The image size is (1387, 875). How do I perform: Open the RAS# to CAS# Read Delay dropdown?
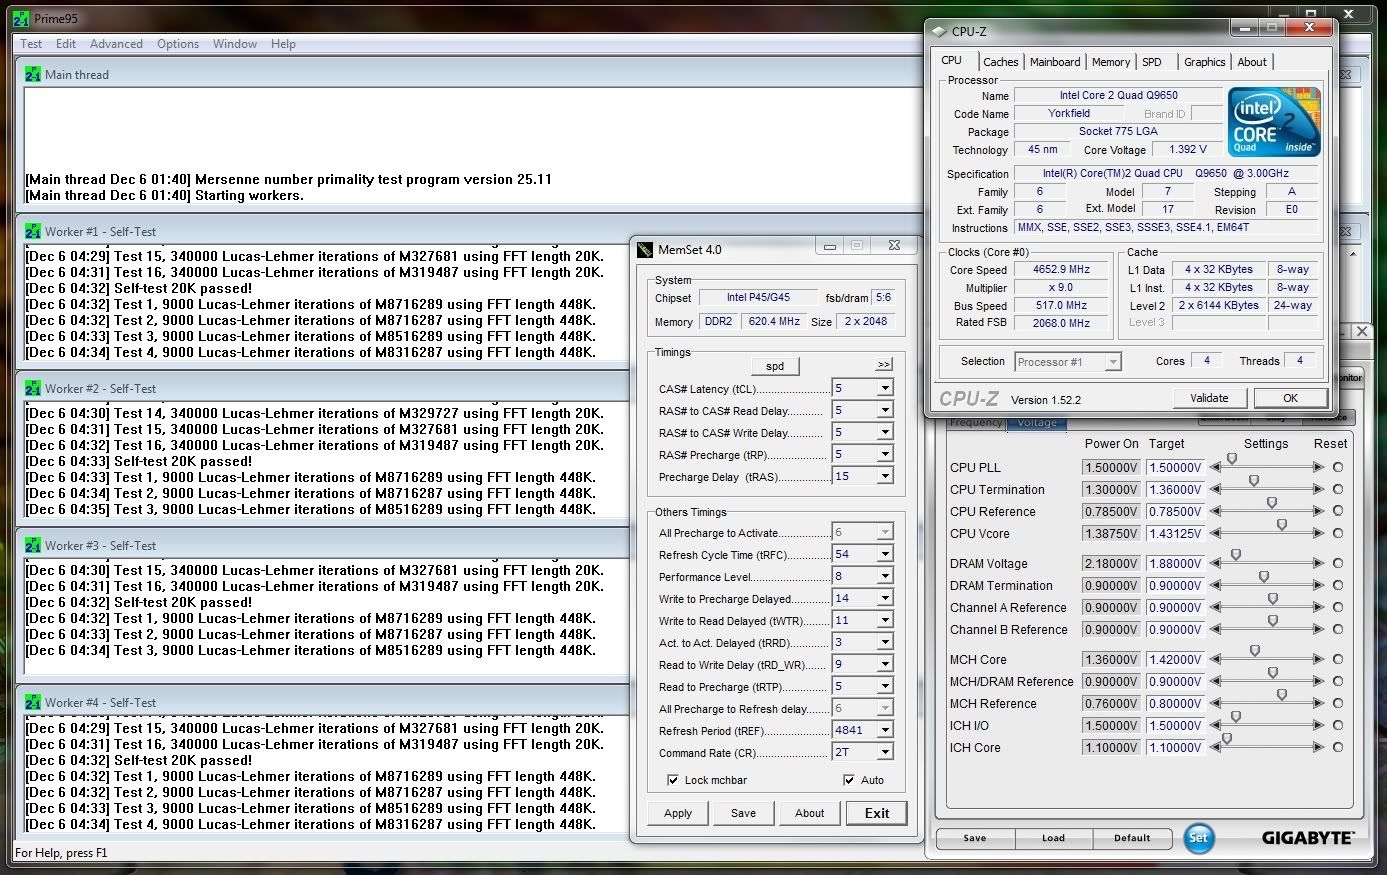(884, 410)
